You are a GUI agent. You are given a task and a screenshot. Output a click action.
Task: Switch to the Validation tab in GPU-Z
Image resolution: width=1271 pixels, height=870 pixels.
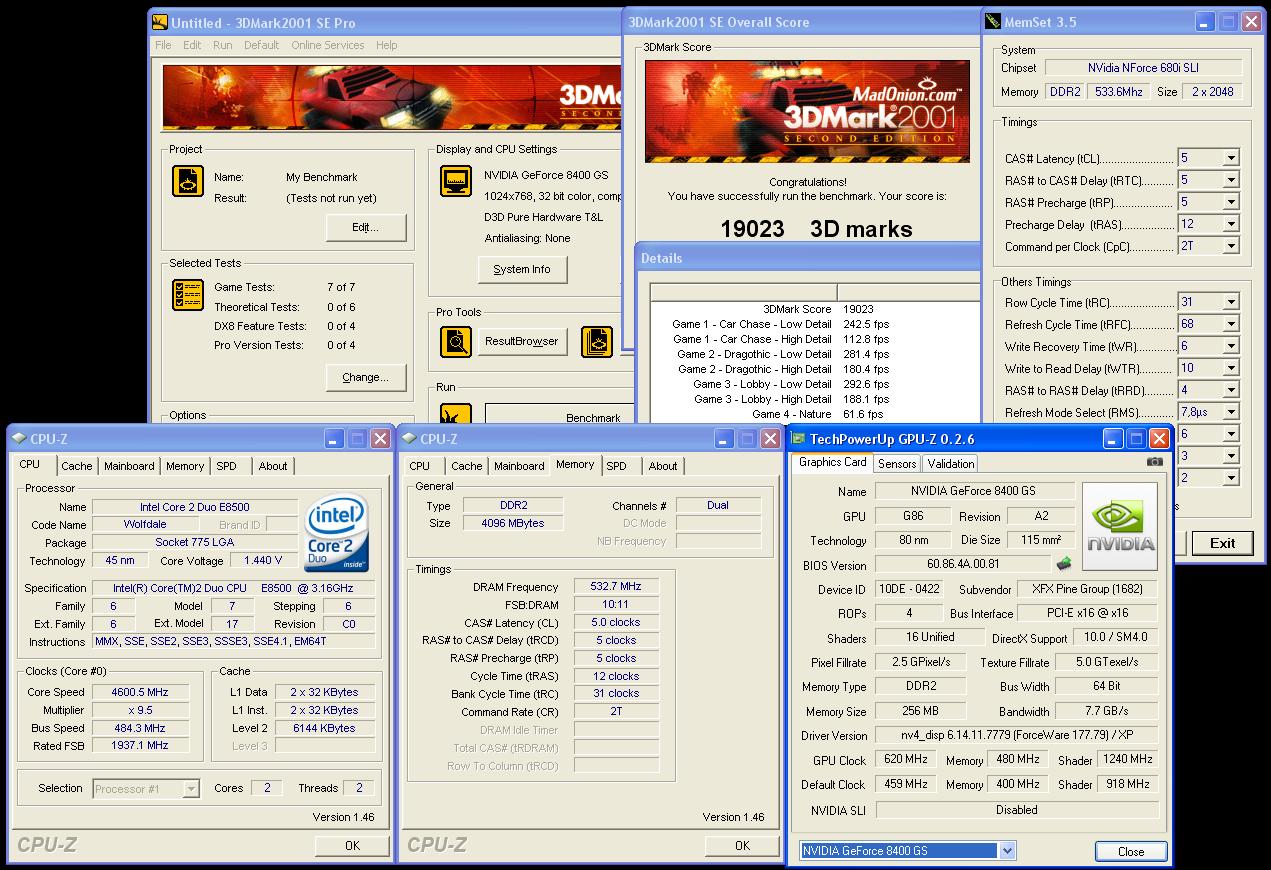pyautogui.click(x=950, y=464)
